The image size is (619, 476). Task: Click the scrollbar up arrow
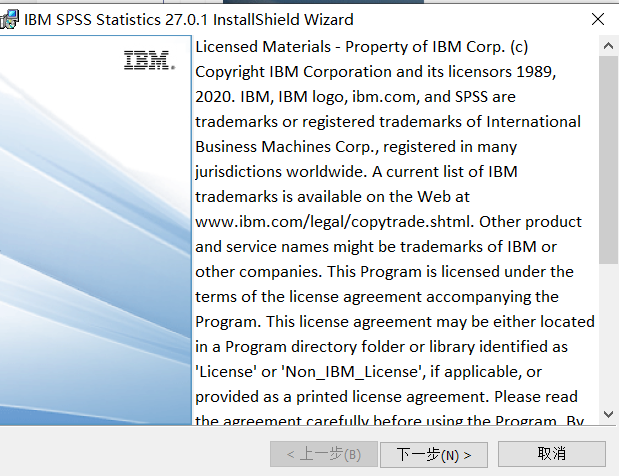[x=608, y=46]
